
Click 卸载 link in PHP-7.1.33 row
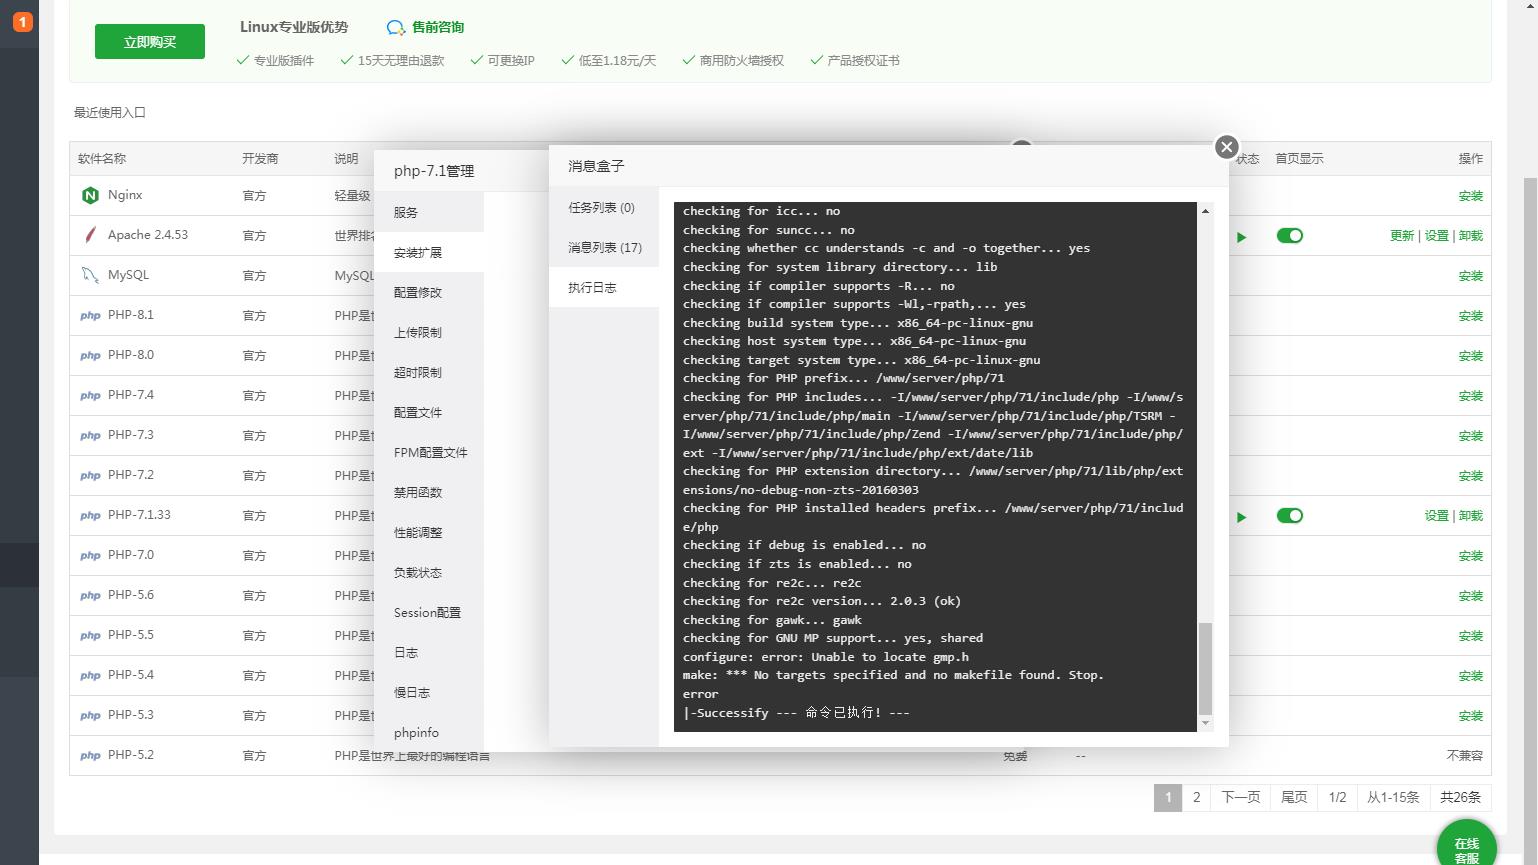[x=1470, y=516]
